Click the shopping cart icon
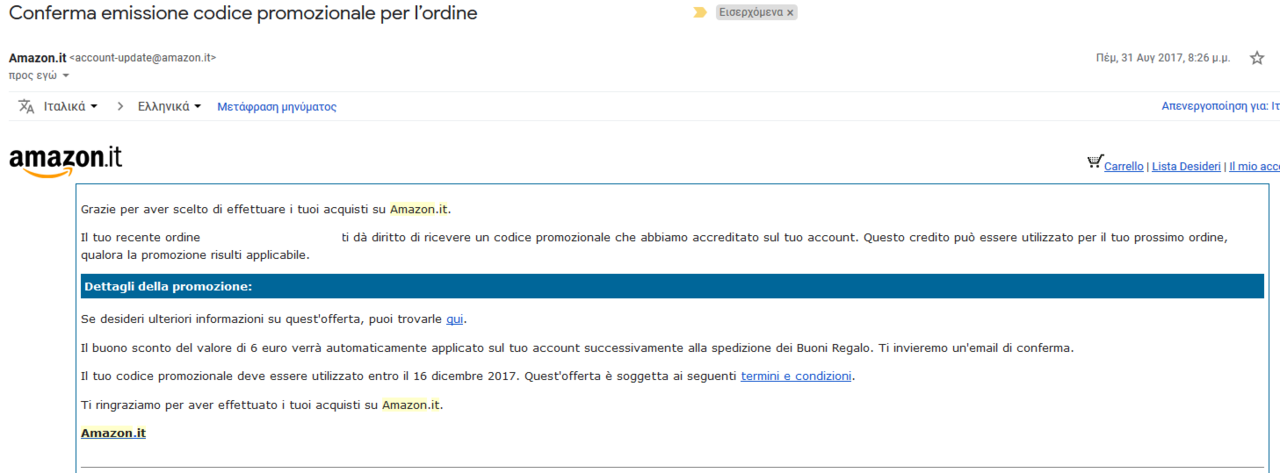 pos(1095,162)
